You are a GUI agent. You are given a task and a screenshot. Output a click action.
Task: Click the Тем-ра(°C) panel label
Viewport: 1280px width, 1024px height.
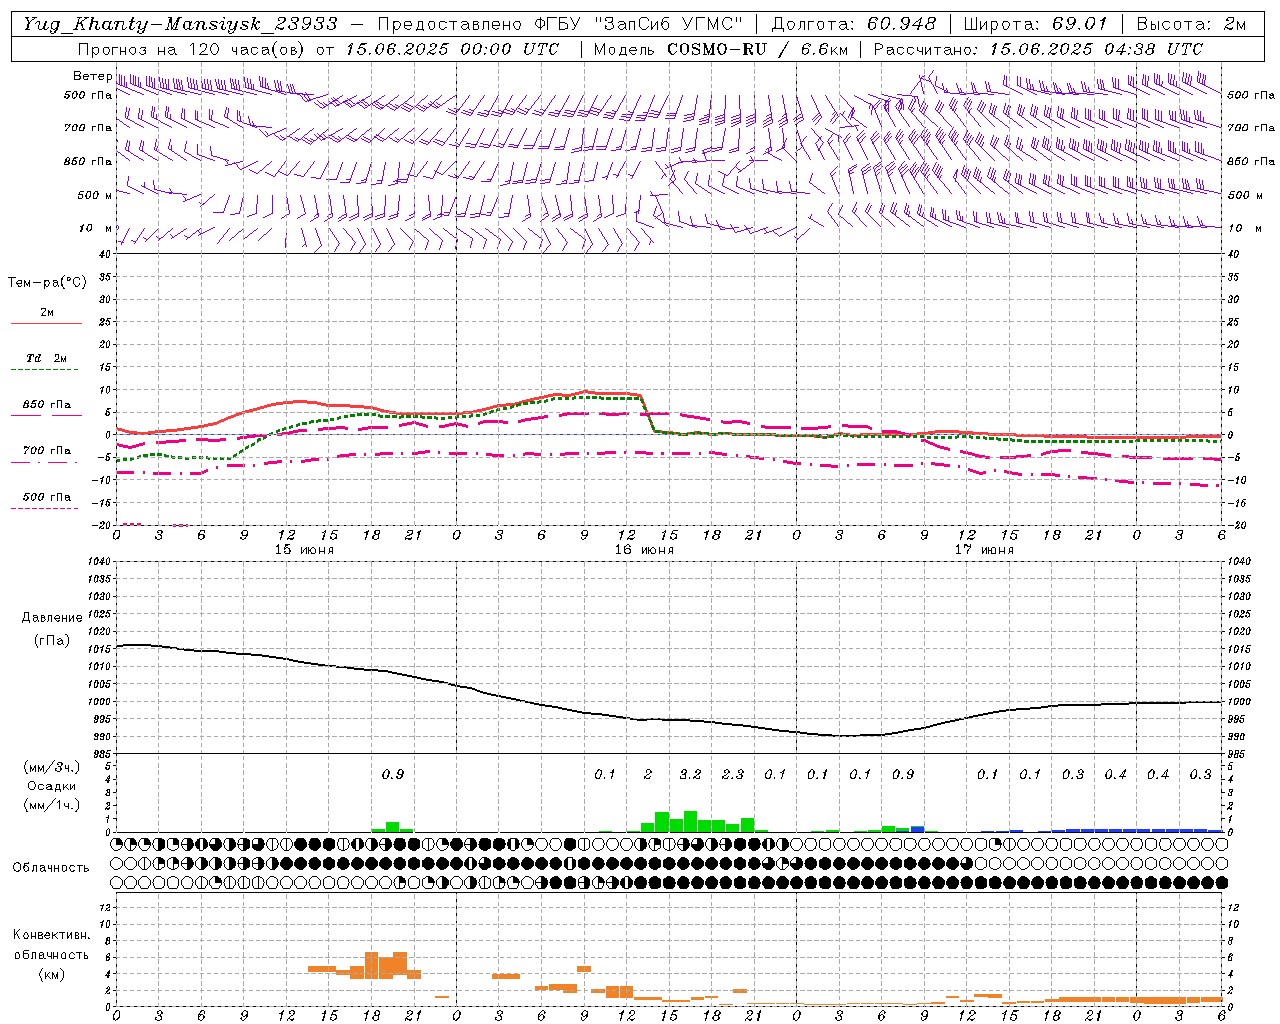click(x=47, y=283)
